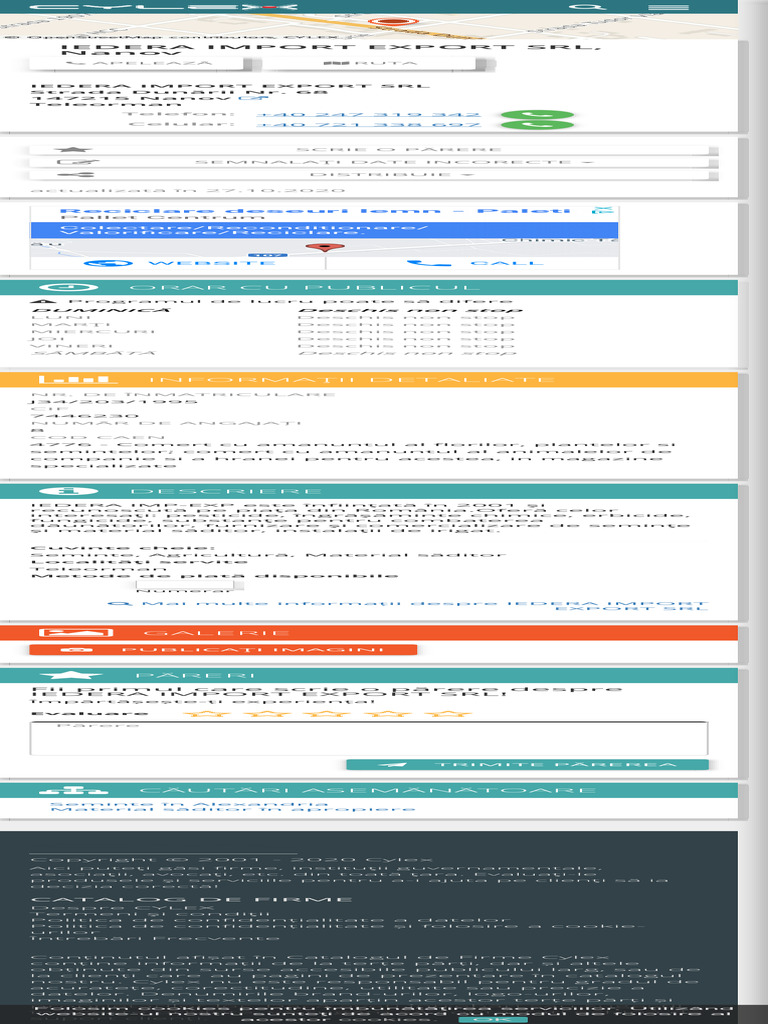This screenshot has width=768, height=1024.
Task: Click the phone icon in the ad
Action: coord(428,263)
